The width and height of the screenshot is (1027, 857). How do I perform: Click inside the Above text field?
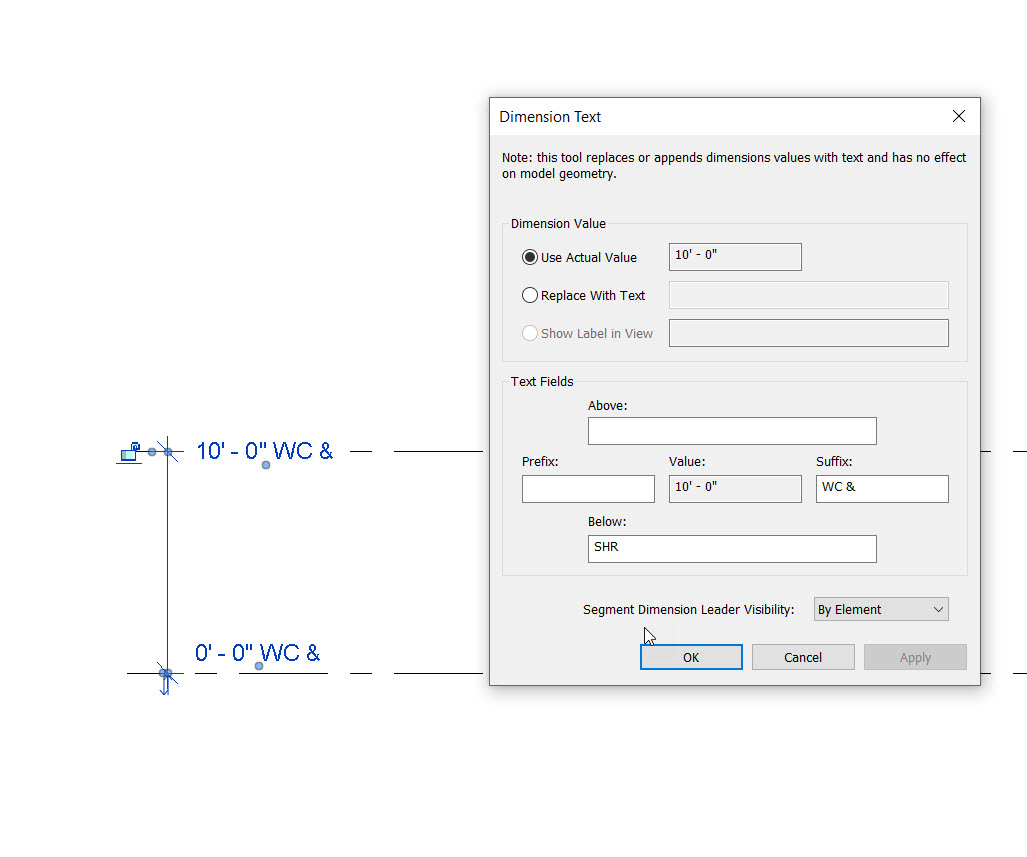tap(731, 431)
